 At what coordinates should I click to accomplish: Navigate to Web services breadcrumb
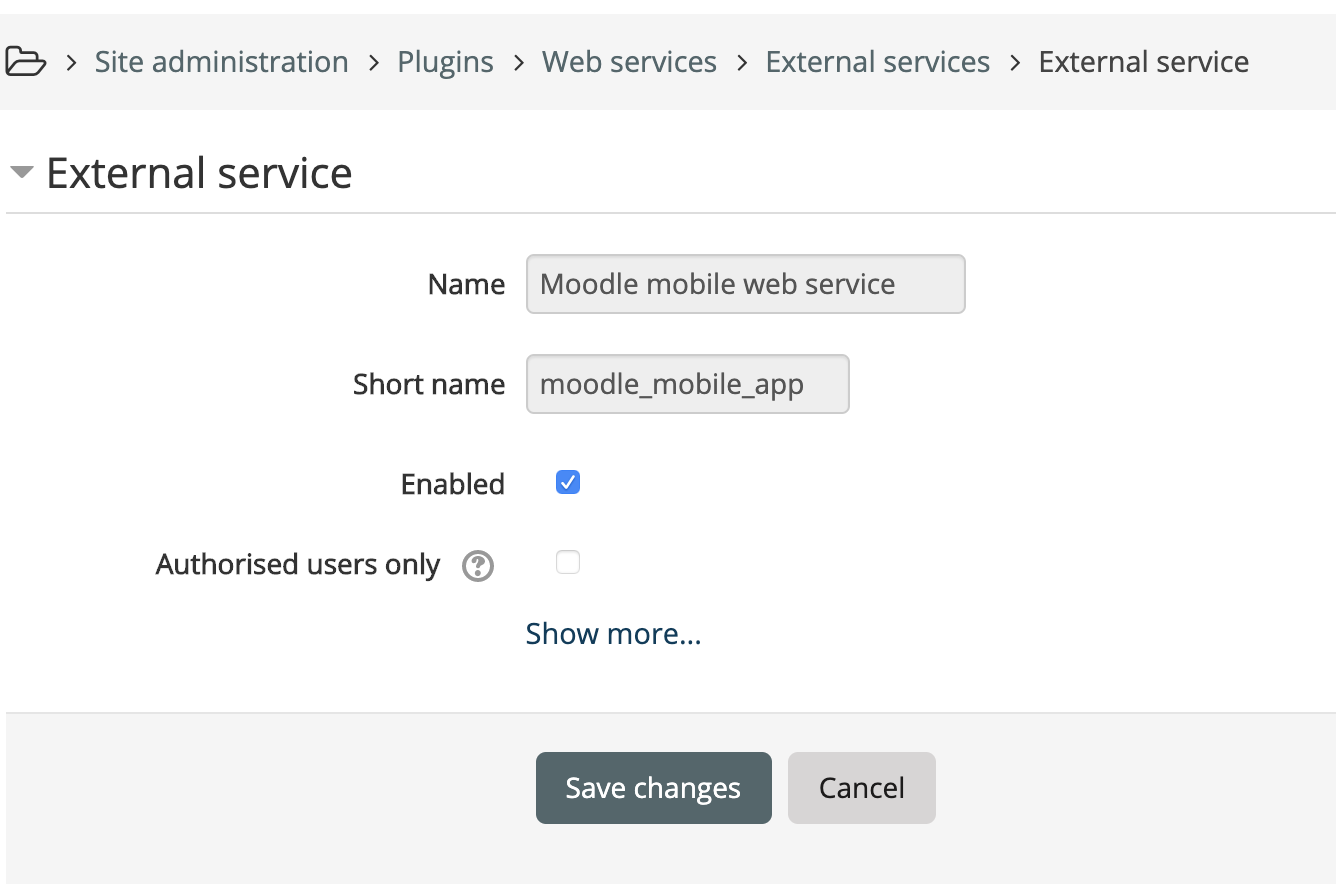tap(630, 62)
